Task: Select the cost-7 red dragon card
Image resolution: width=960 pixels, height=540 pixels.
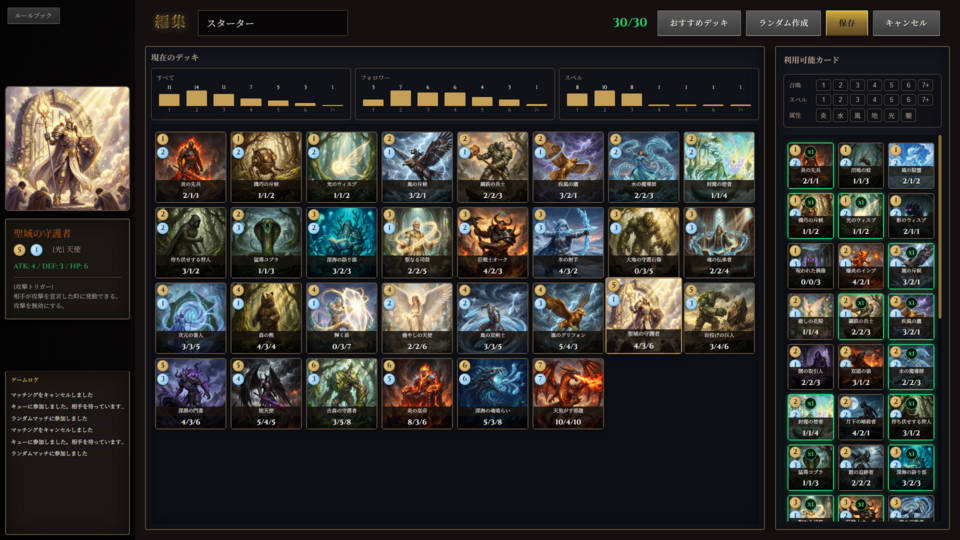Action: pos(568,393)
